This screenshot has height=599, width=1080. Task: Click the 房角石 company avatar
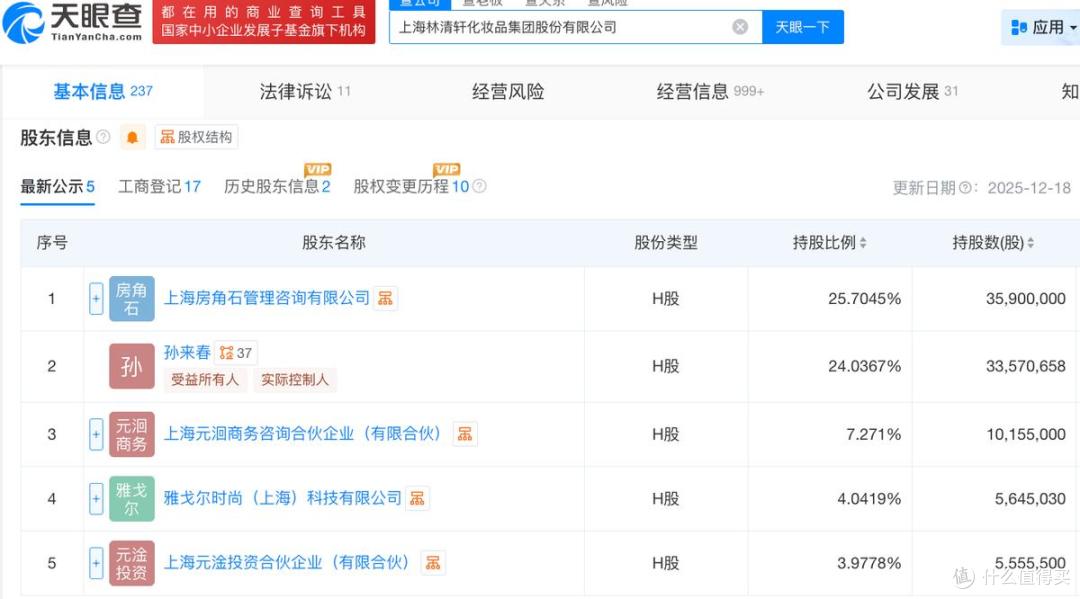click(132, 298)
